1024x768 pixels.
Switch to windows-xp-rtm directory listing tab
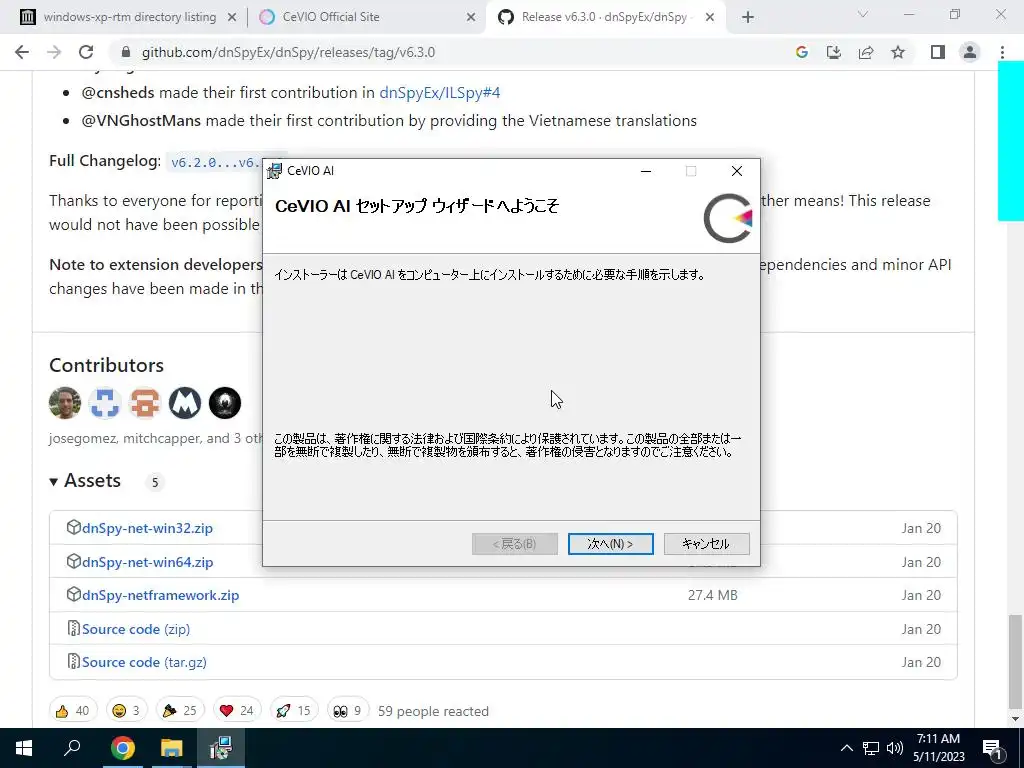click(129, 17)
